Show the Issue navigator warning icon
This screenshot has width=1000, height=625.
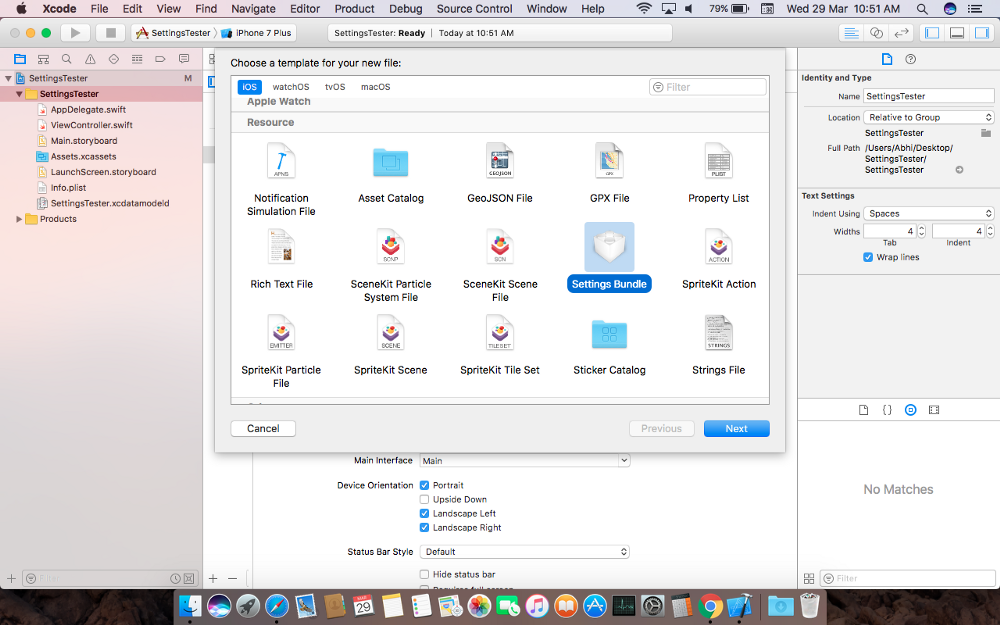(x=90, y=59)
